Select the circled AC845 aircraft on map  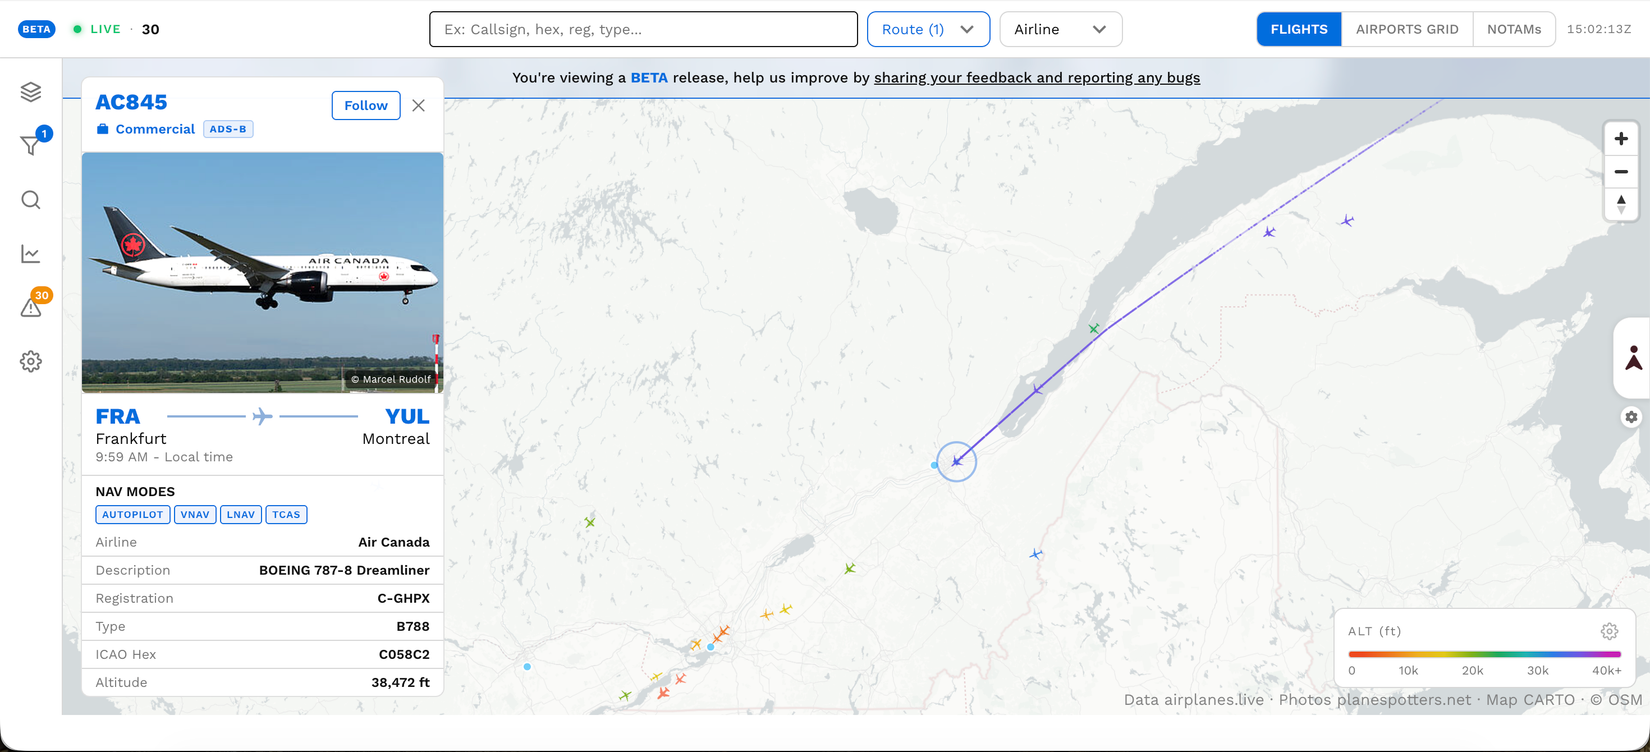coord(957,461)
